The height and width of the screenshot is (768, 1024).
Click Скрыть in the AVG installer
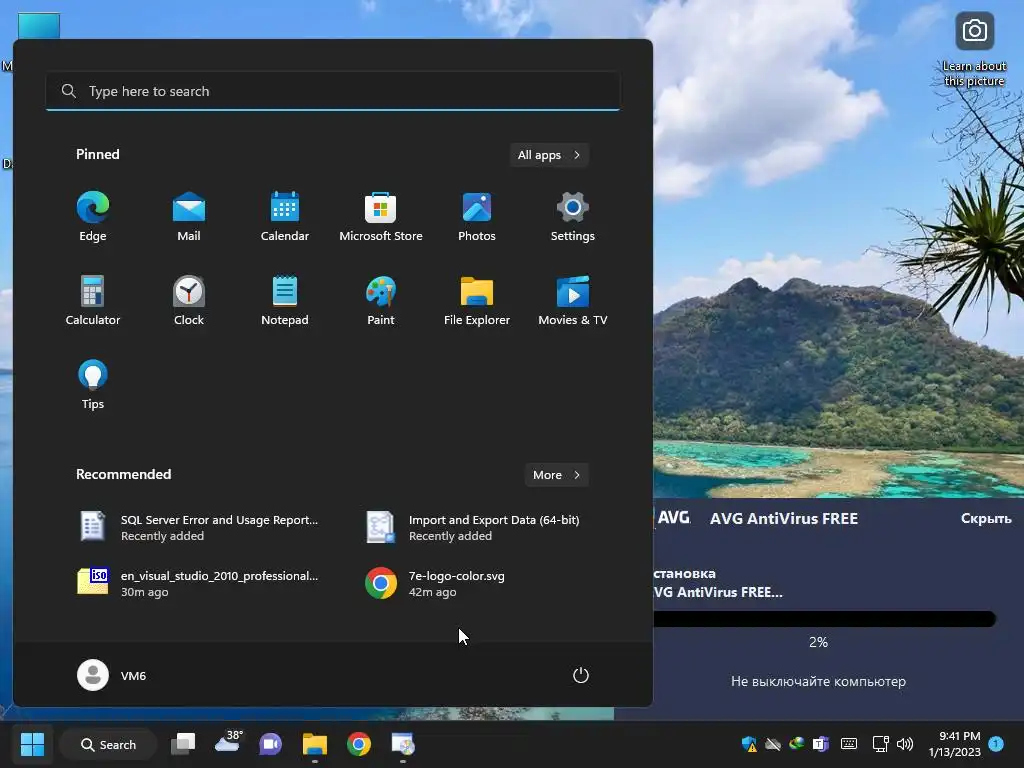click(x=985, y=519)
